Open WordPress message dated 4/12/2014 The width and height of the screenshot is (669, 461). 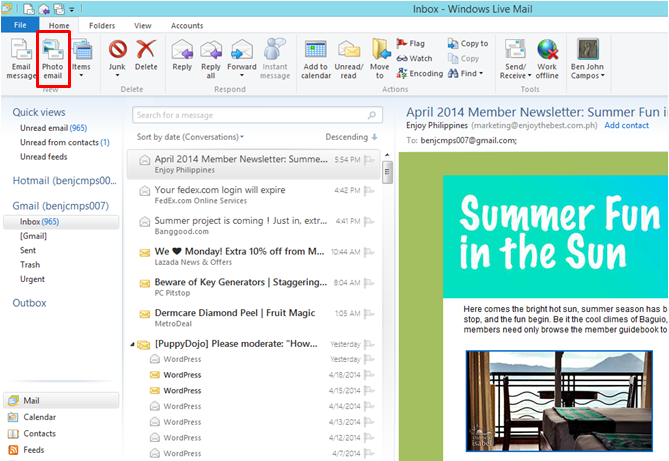[x=254, y=438]
